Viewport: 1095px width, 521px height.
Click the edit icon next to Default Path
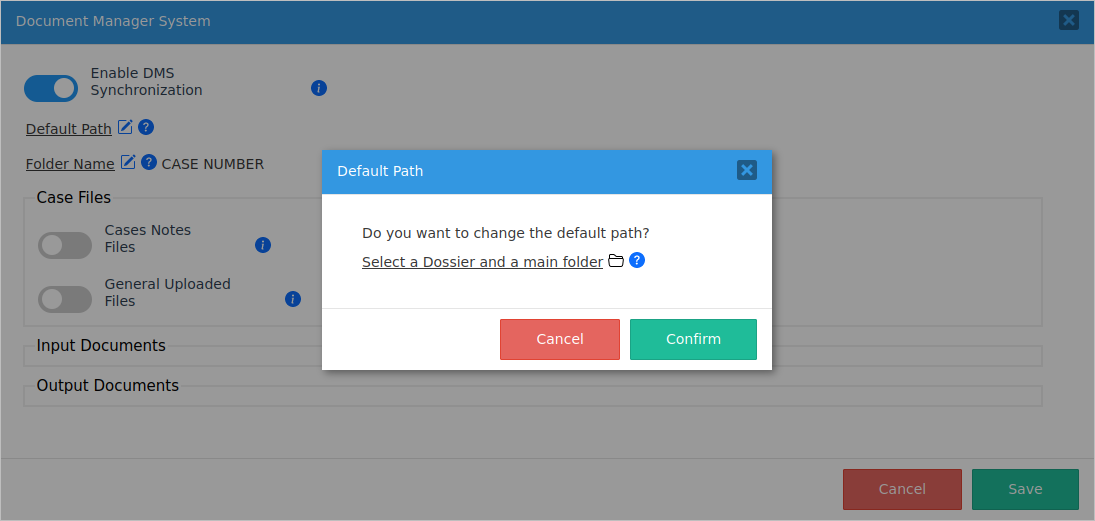pos(125,127)
